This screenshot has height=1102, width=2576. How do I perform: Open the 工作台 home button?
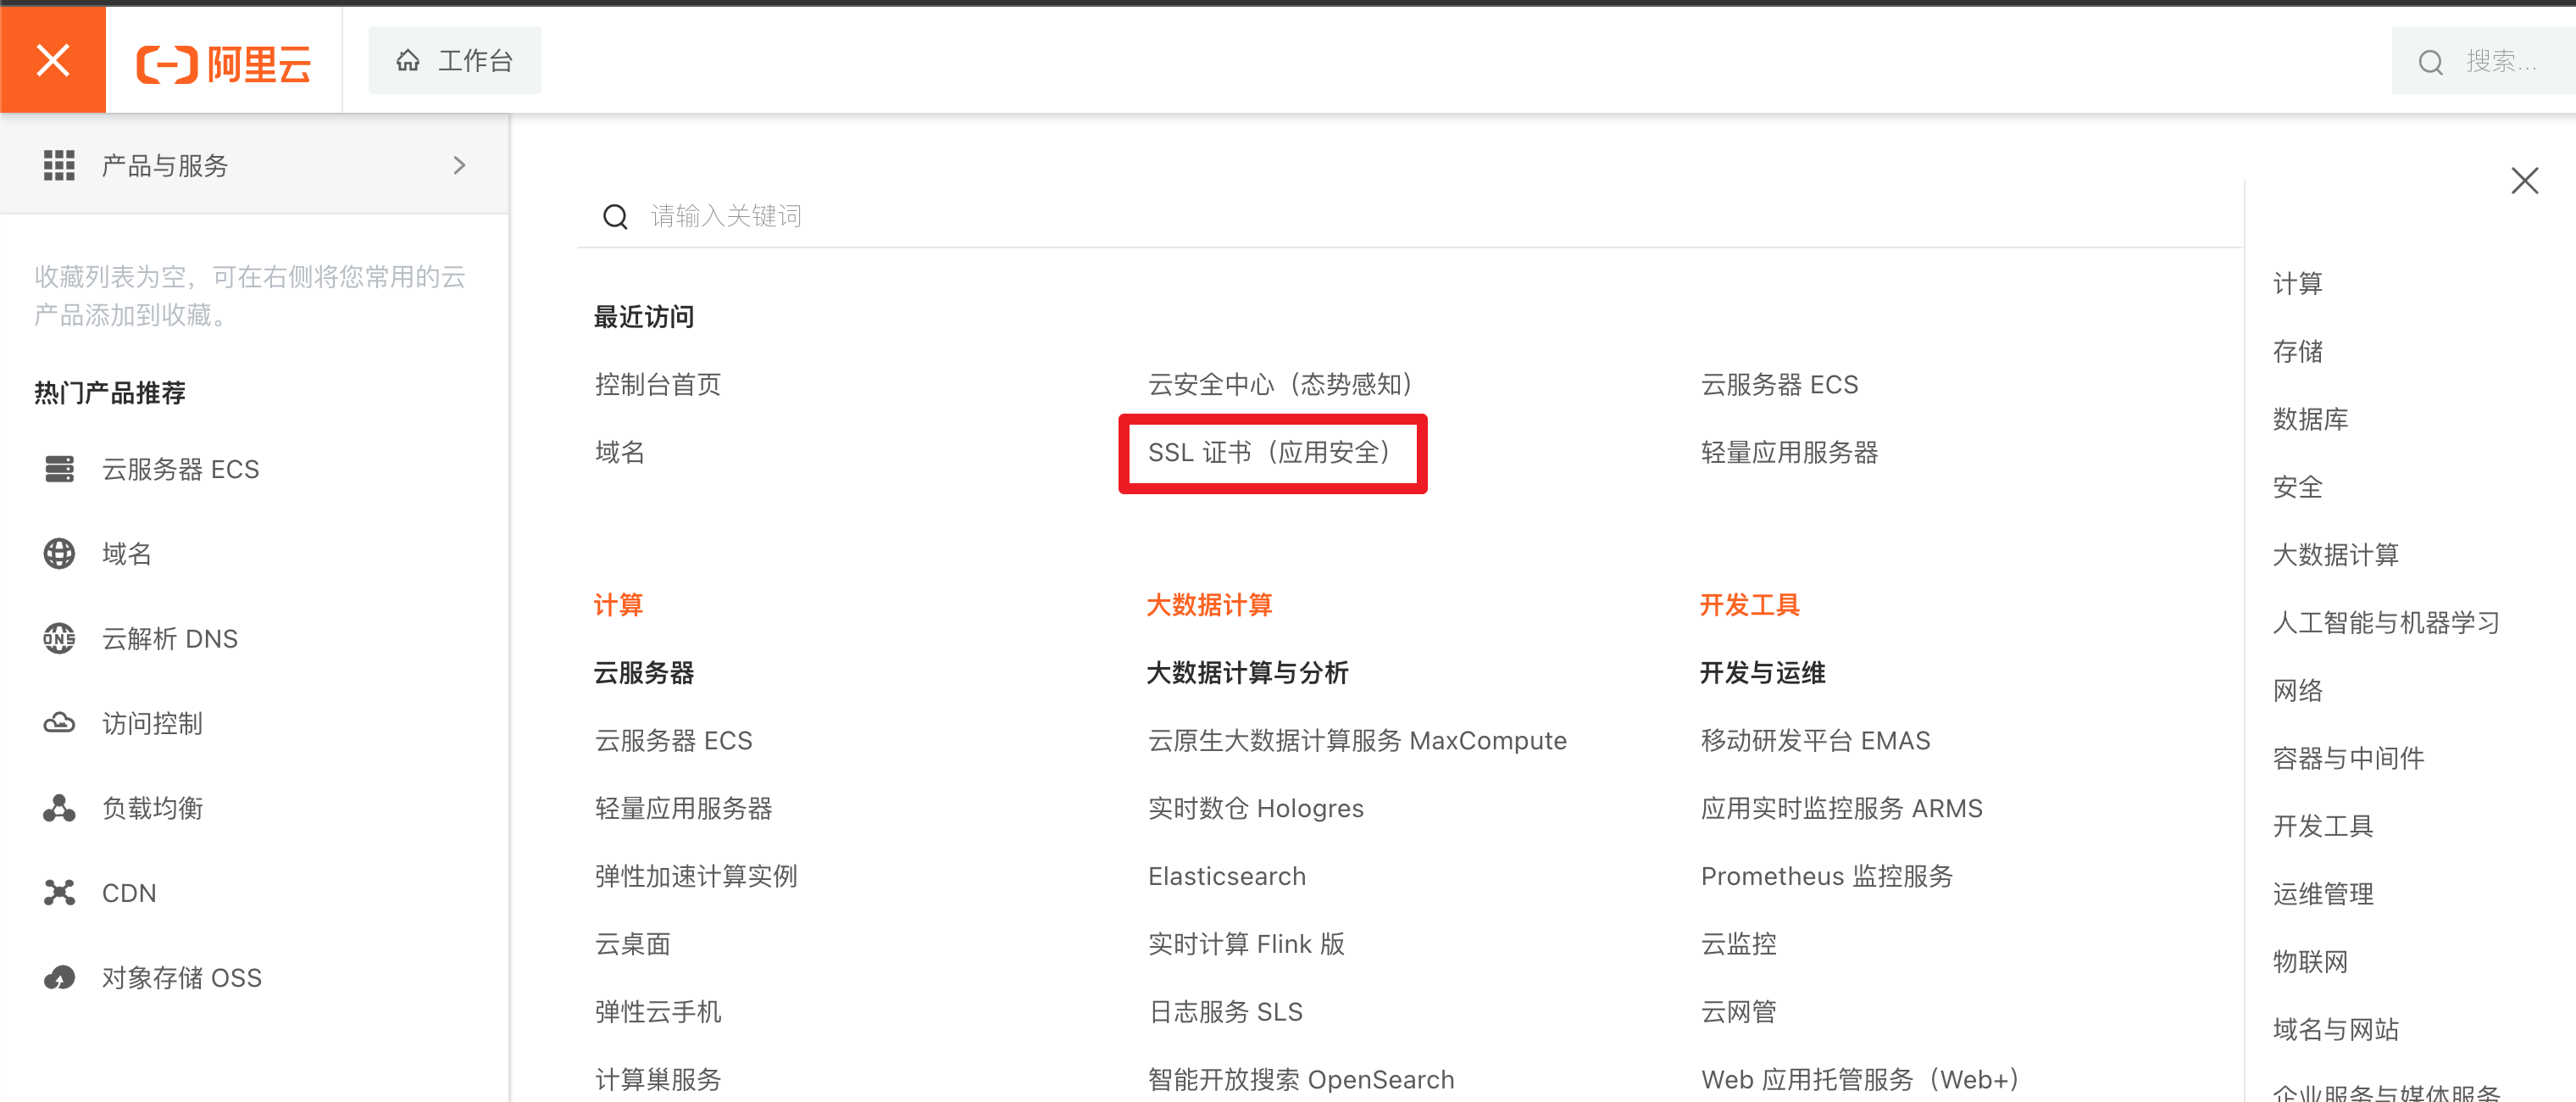tap(455, 61)
